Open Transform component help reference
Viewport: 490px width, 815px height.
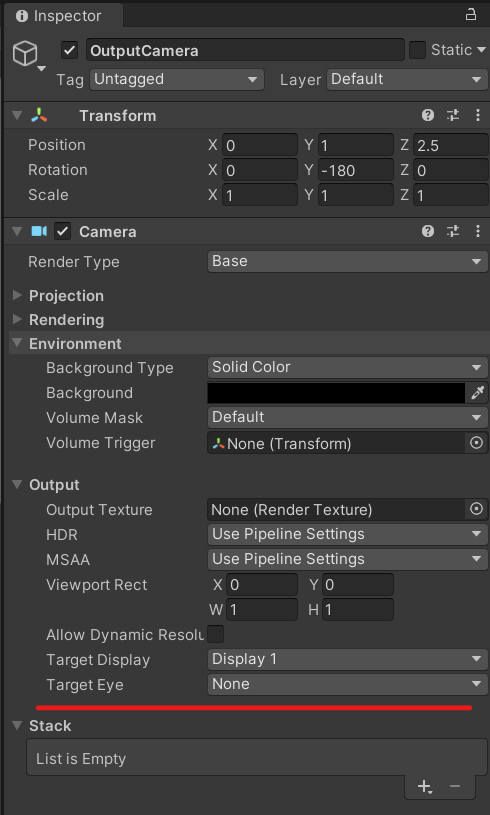(428, 115)
